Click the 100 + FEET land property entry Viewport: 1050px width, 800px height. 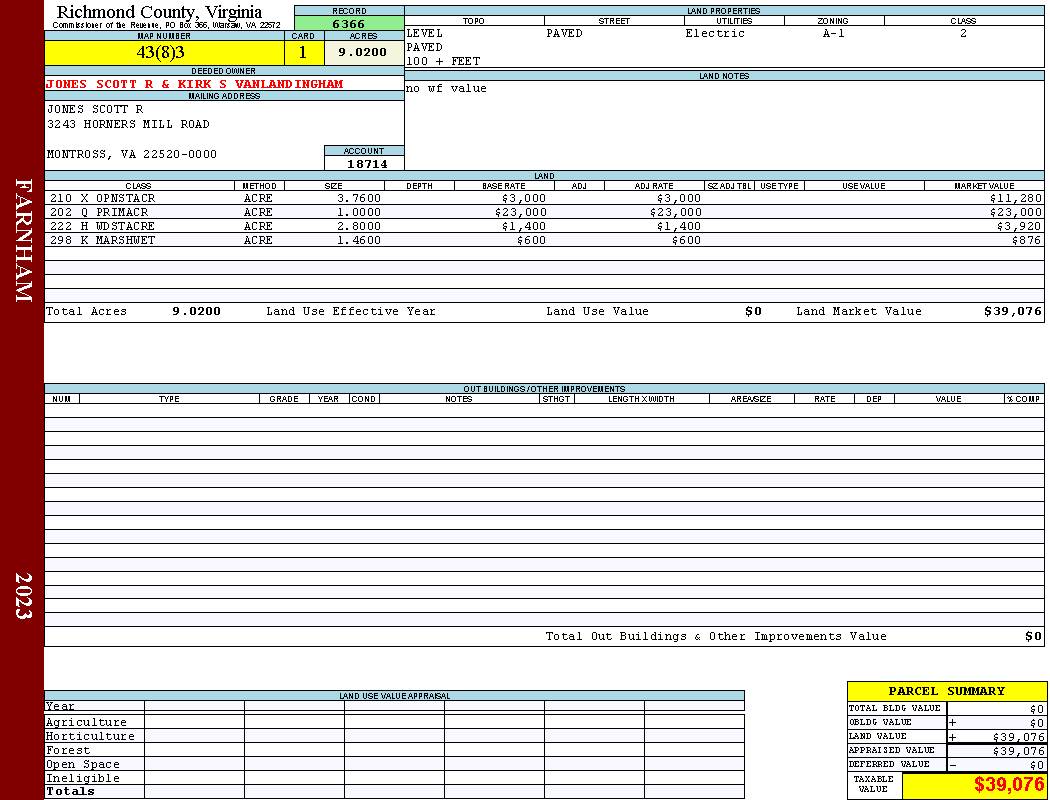pos(443,61)
